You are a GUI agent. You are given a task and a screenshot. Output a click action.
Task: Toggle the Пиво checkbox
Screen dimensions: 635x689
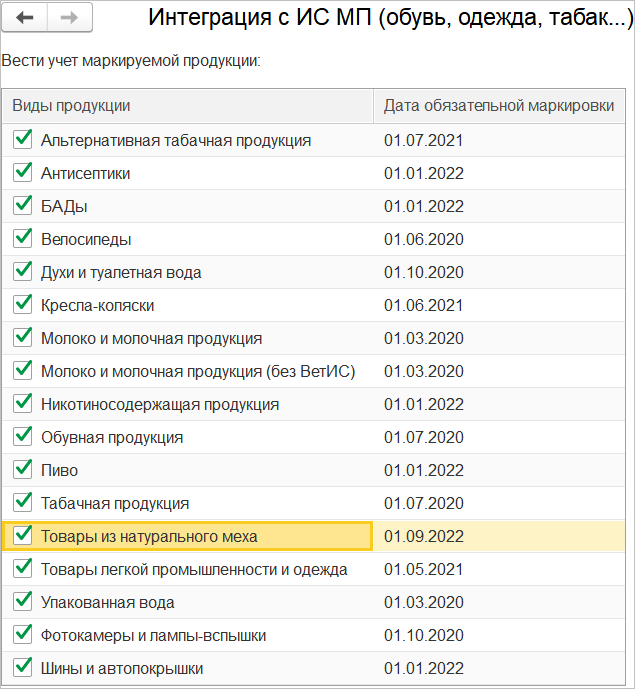(x=23, y=470)
